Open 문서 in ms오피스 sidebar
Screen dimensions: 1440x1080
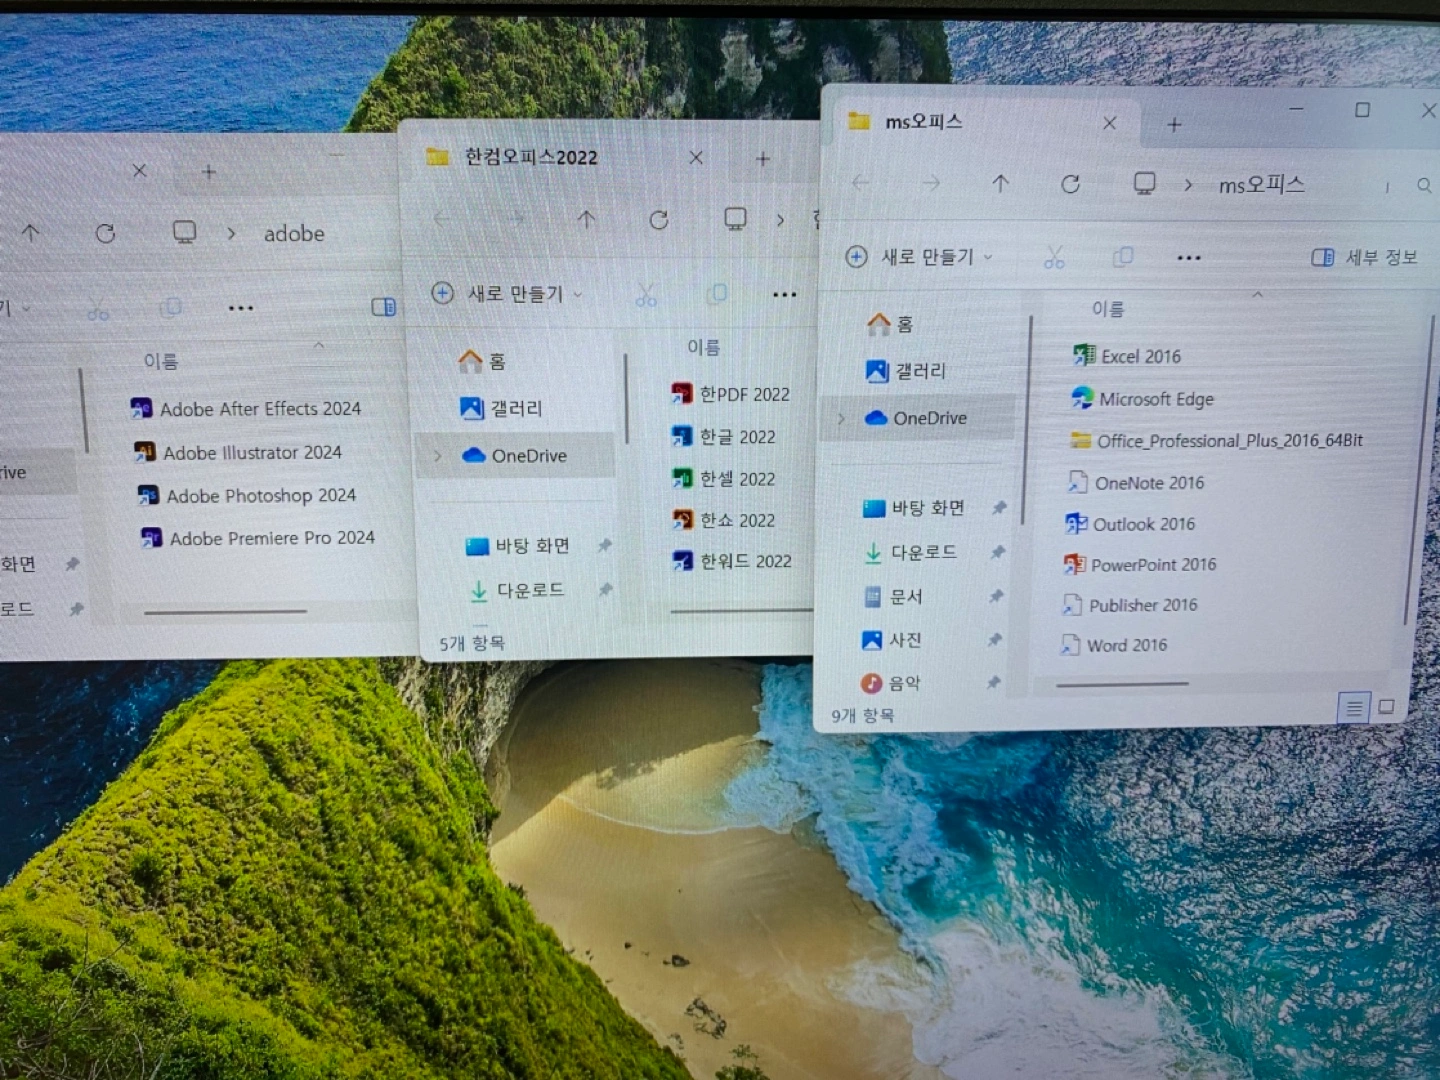[892, 597]
